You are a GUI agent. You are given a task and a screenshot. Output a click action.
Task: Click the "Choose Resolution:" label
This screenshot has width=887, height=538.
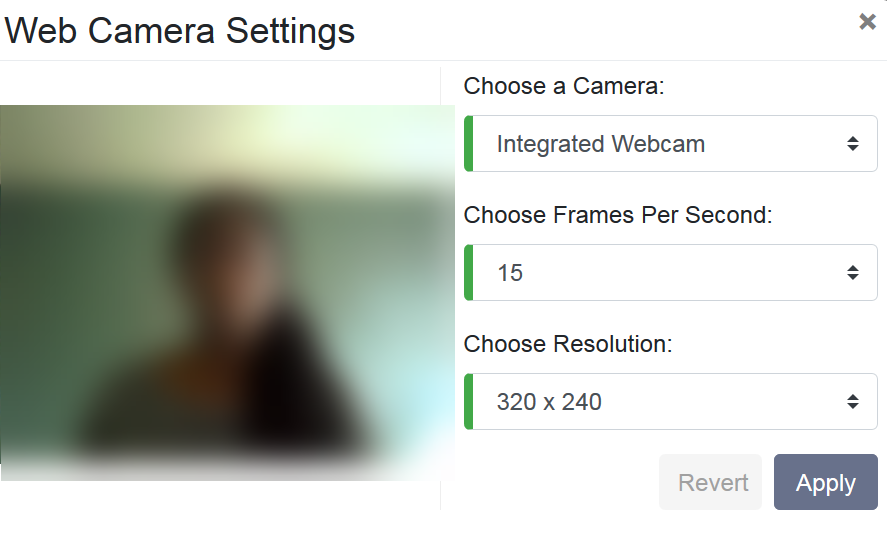tap(568, 344)
